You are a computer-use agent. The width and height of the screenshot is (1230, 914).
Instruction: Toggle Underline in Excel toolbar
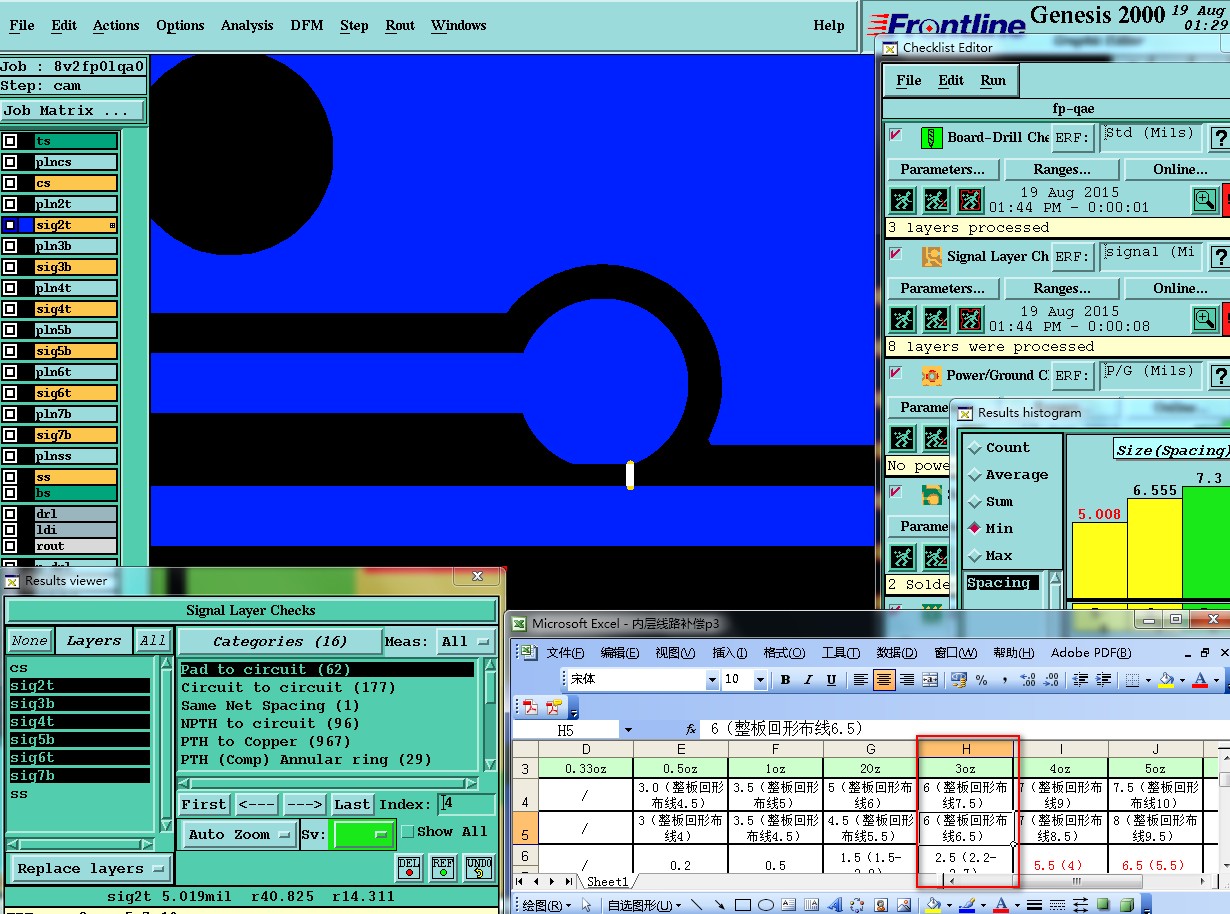coord(832,680)
